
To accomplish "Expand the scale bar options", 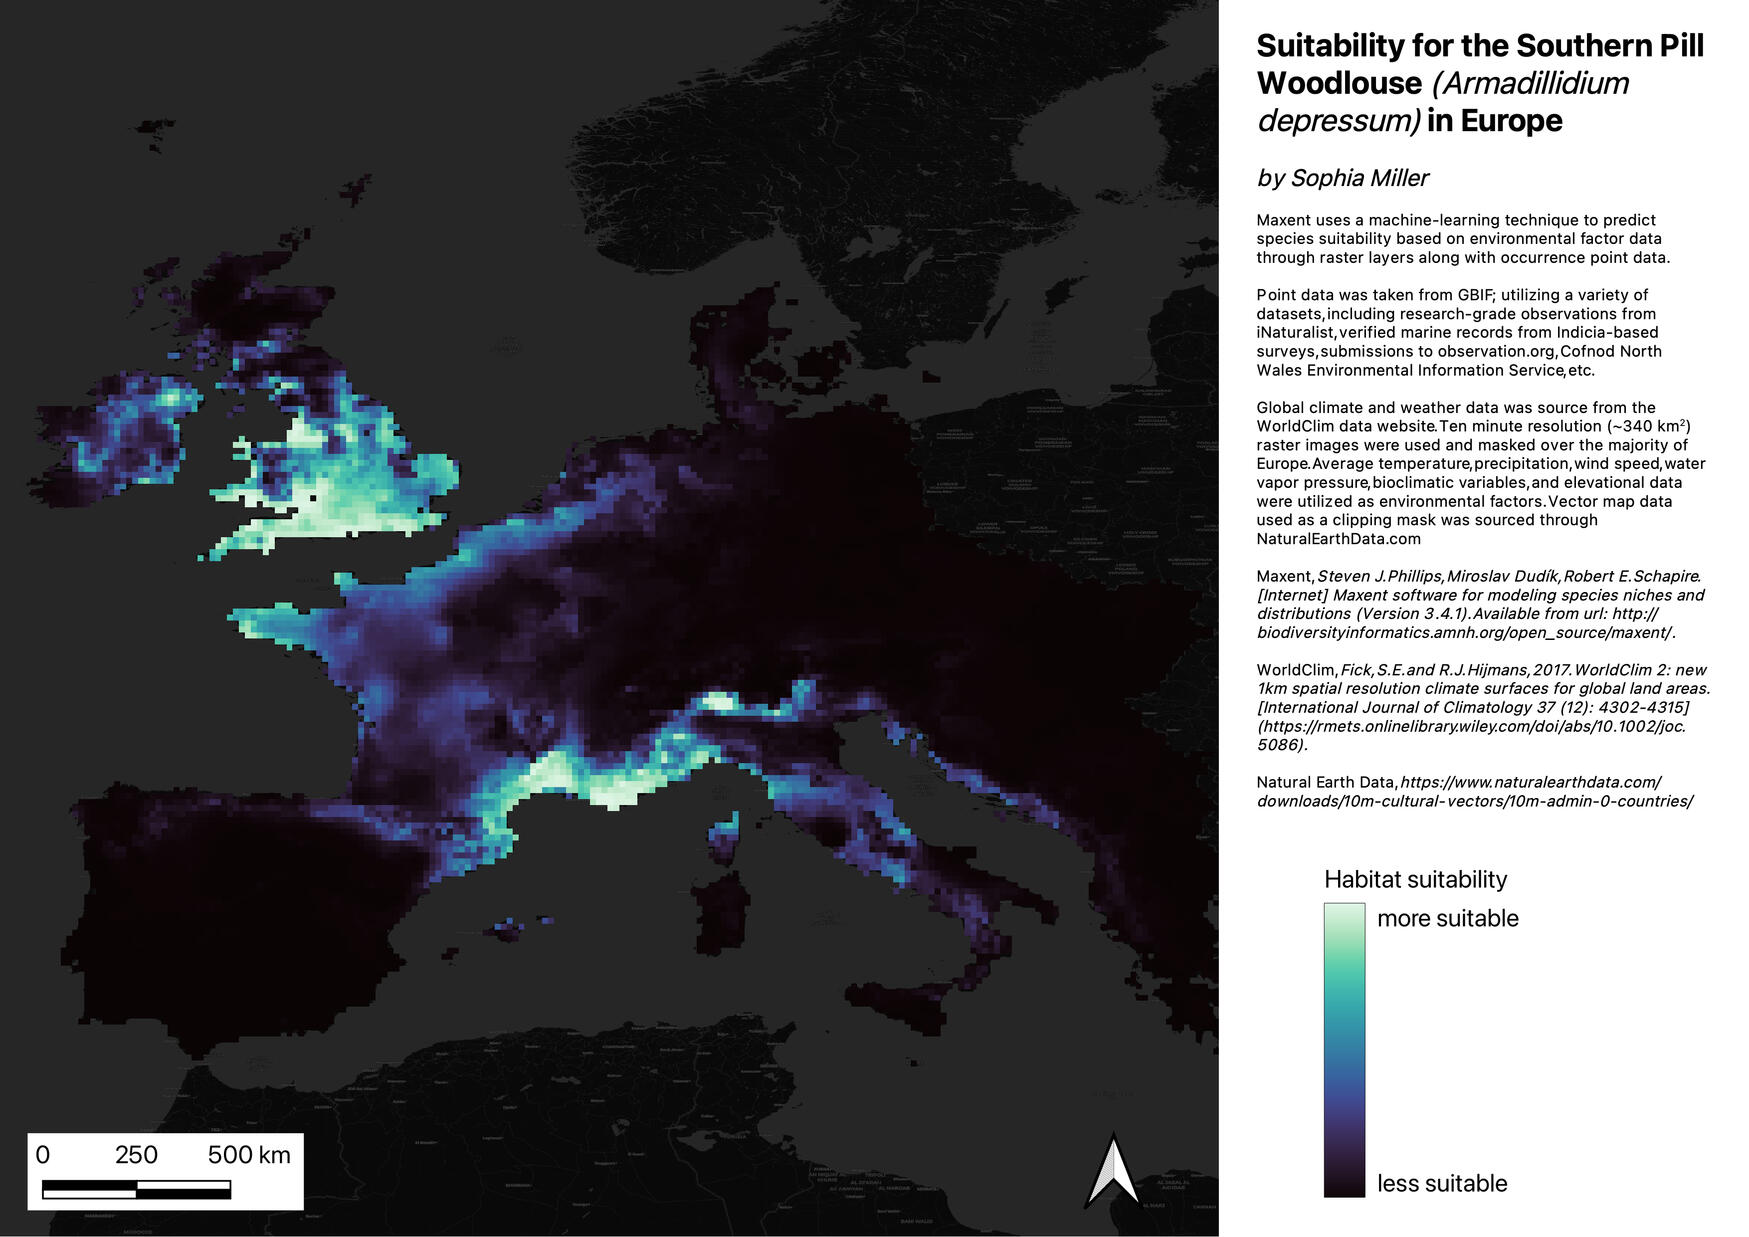I will [x=165, y=1168].
